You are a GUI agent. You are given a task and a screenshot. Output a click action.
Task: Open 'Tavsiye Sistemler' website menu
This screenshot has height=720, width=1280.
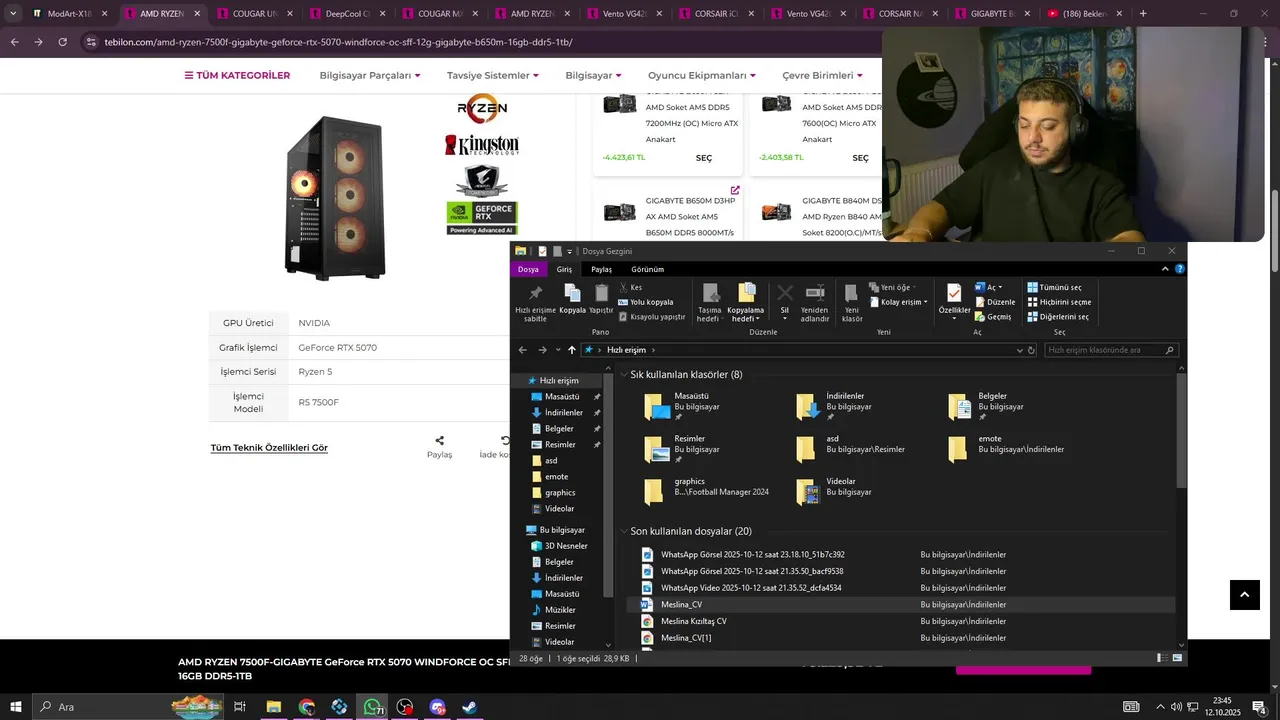click(x=492, y=75)
